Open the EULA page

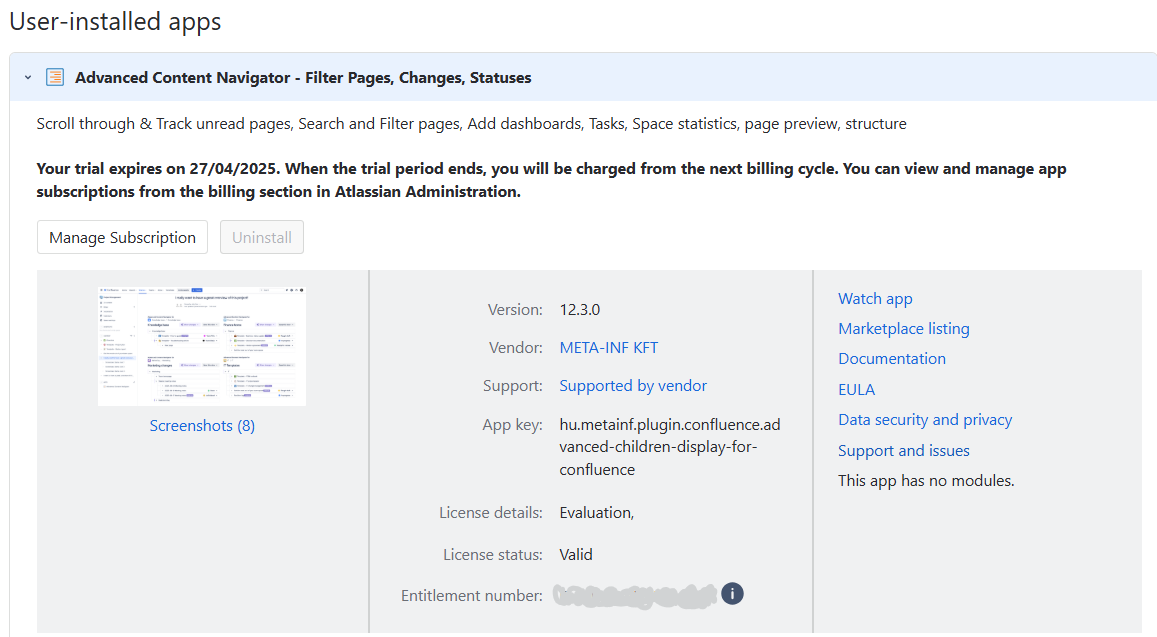coord(856,389)
